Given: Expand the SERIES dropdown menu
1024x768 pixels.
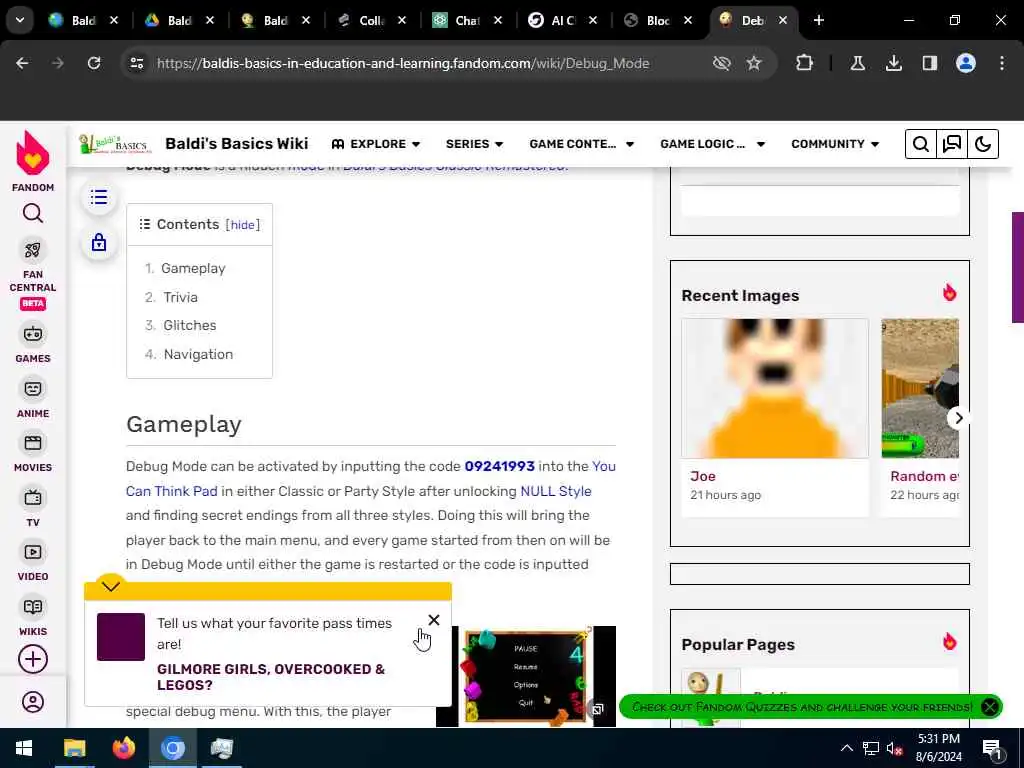Looking at the screenshot, I should (x=475, y=144).
